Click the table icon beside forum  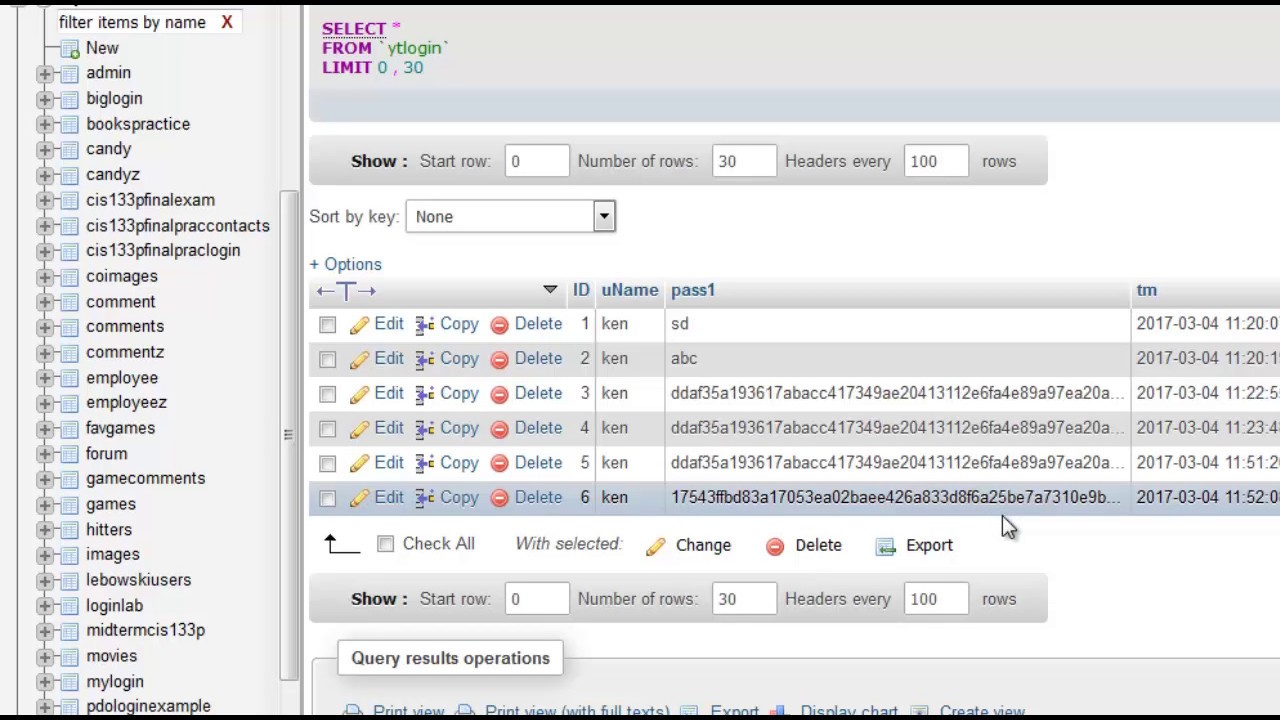click(x=69, y=454)
